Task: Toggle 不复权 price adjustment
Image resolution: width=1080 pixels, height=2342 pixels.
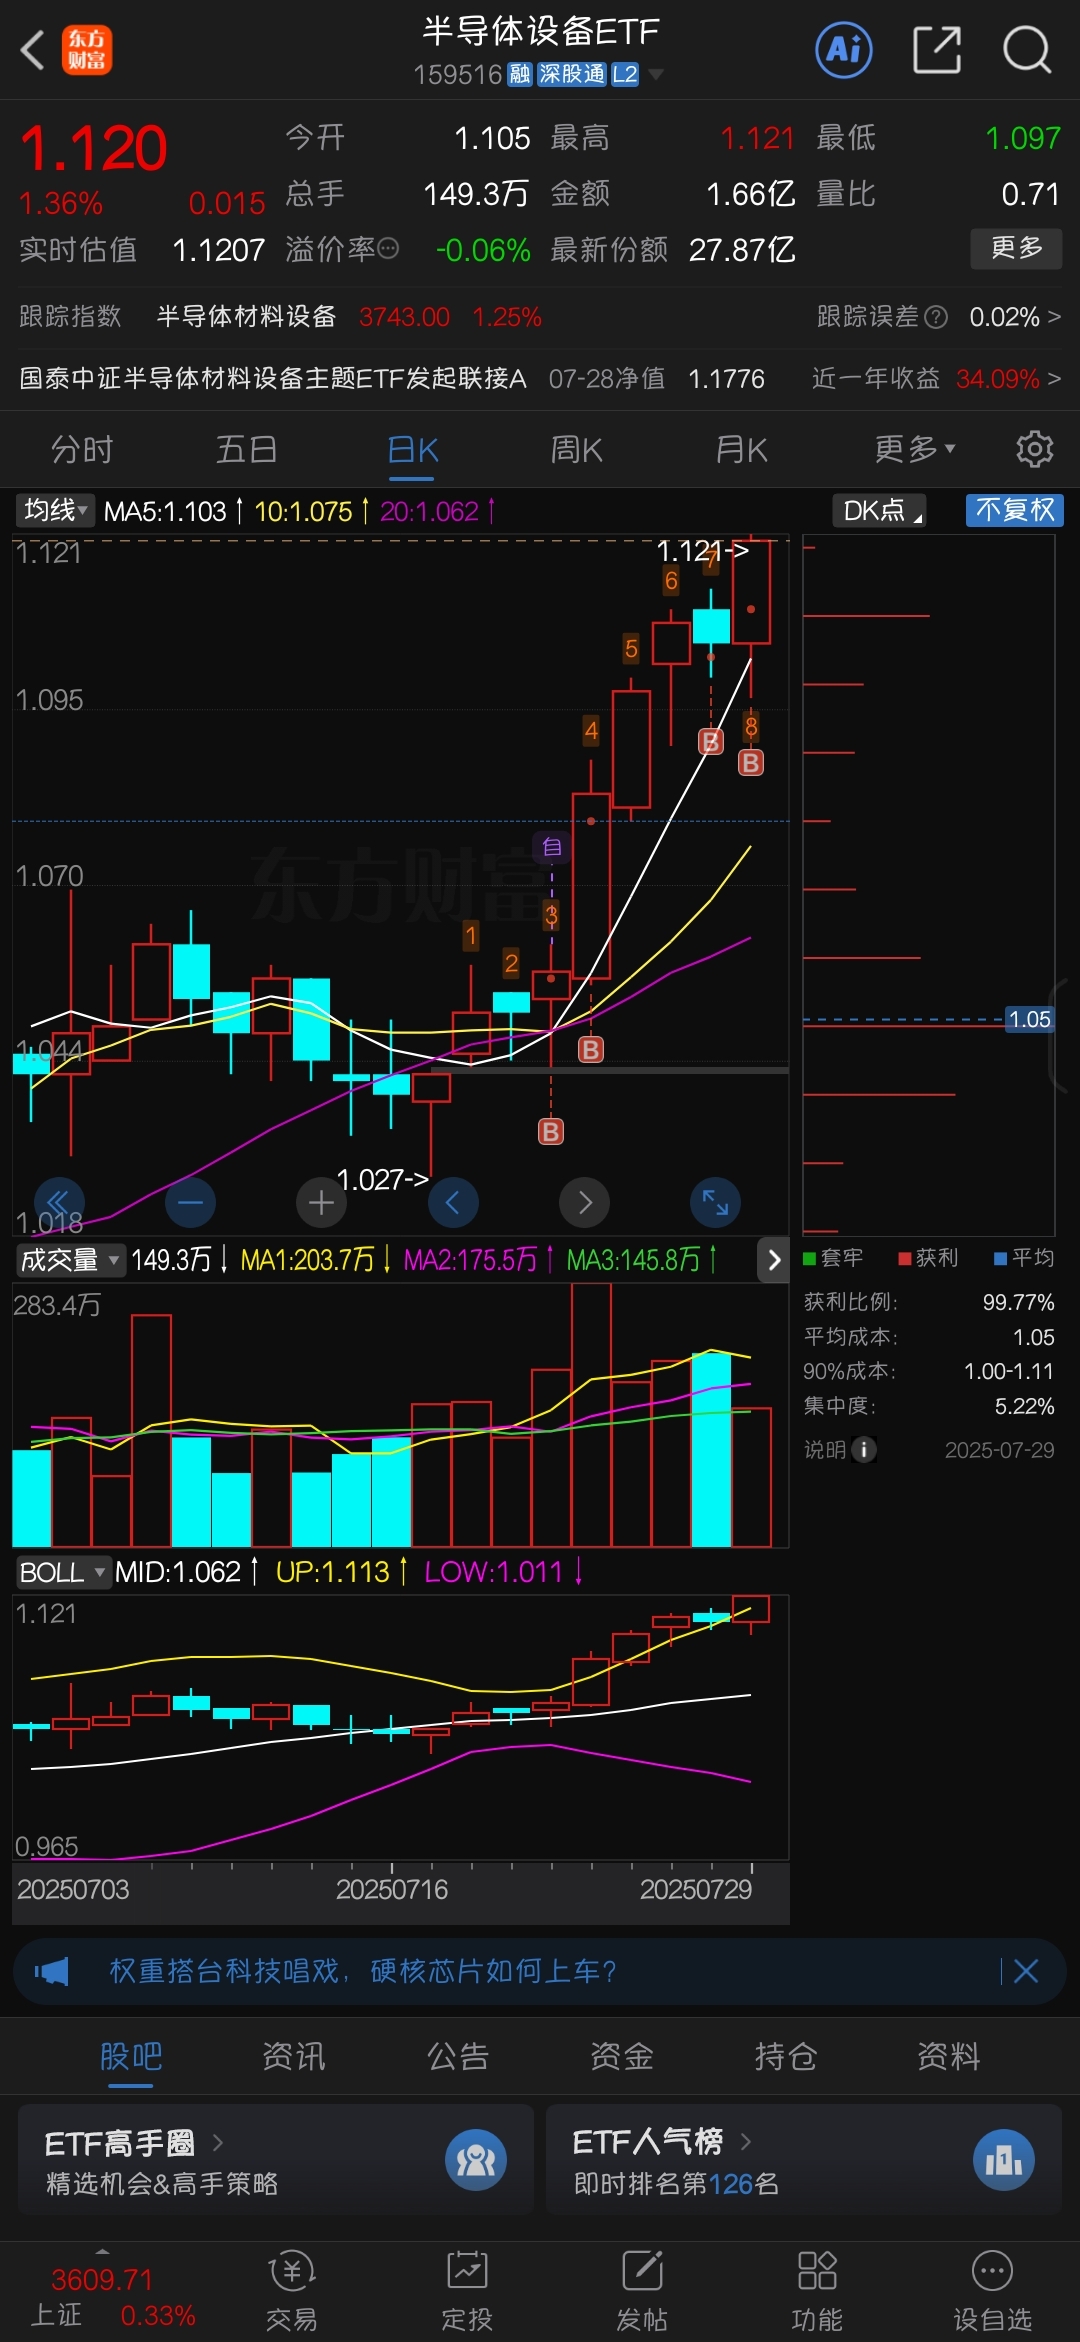Action: pos(1015,510)
